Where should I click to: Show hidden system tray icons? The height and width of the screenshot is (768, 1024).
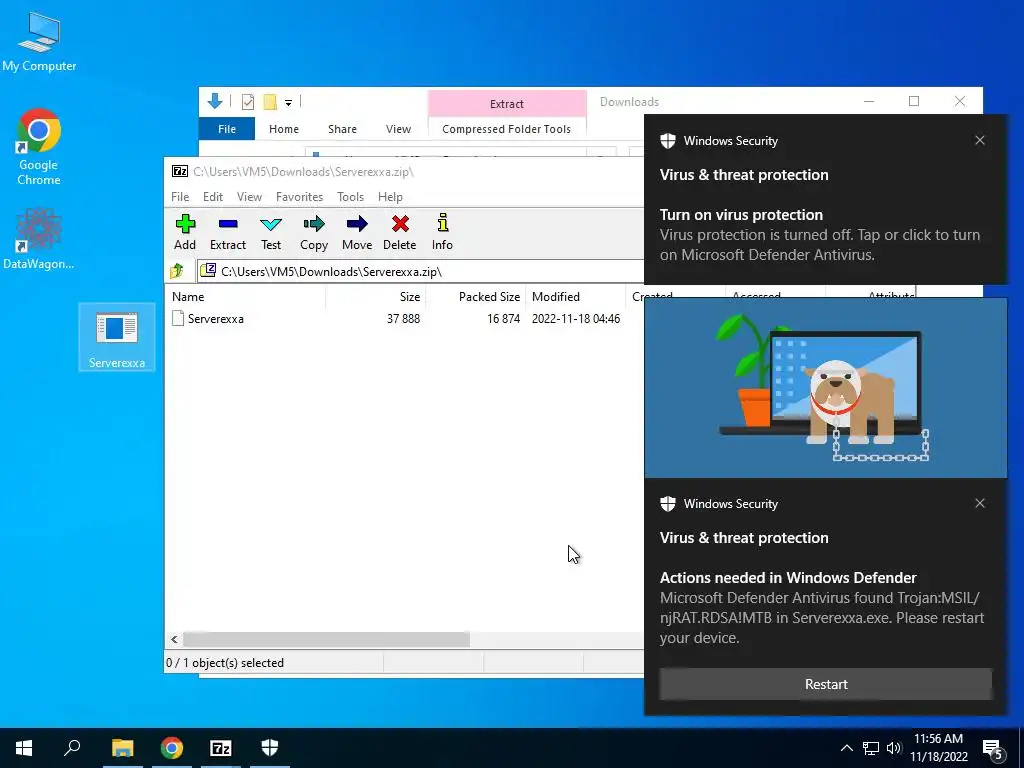(x=846, y=748)
